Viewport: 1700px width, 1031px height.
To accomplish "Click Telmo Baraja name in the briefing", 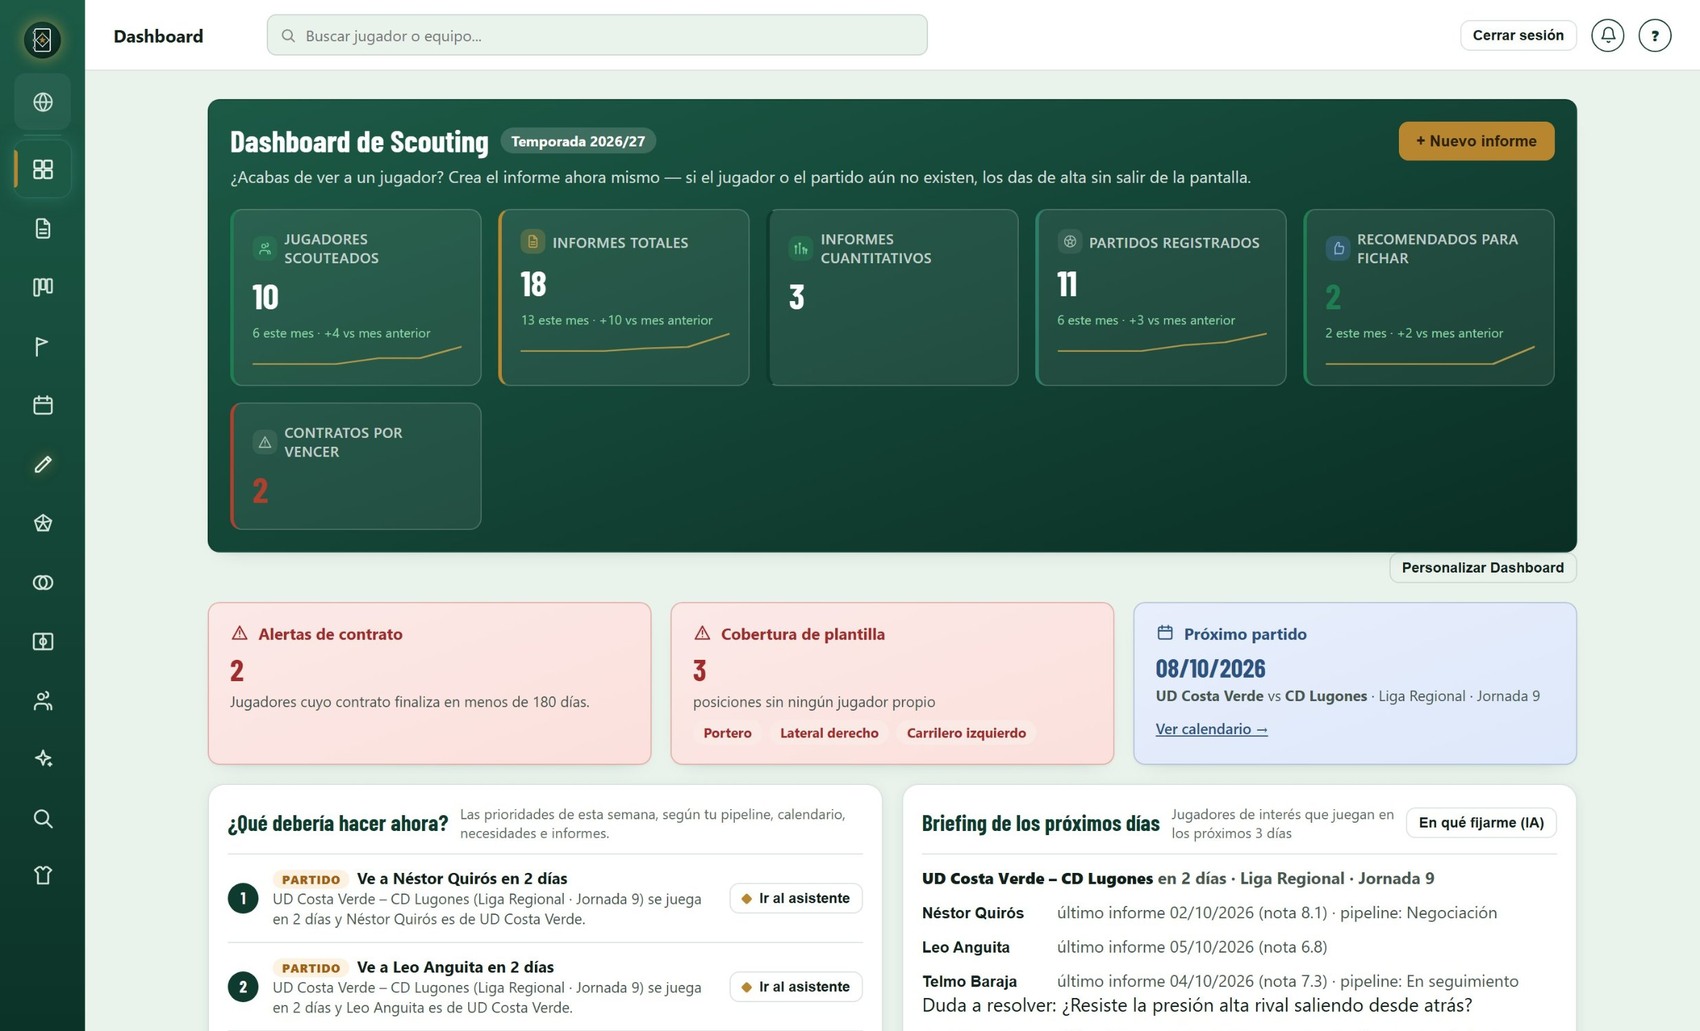I will 969,981.
